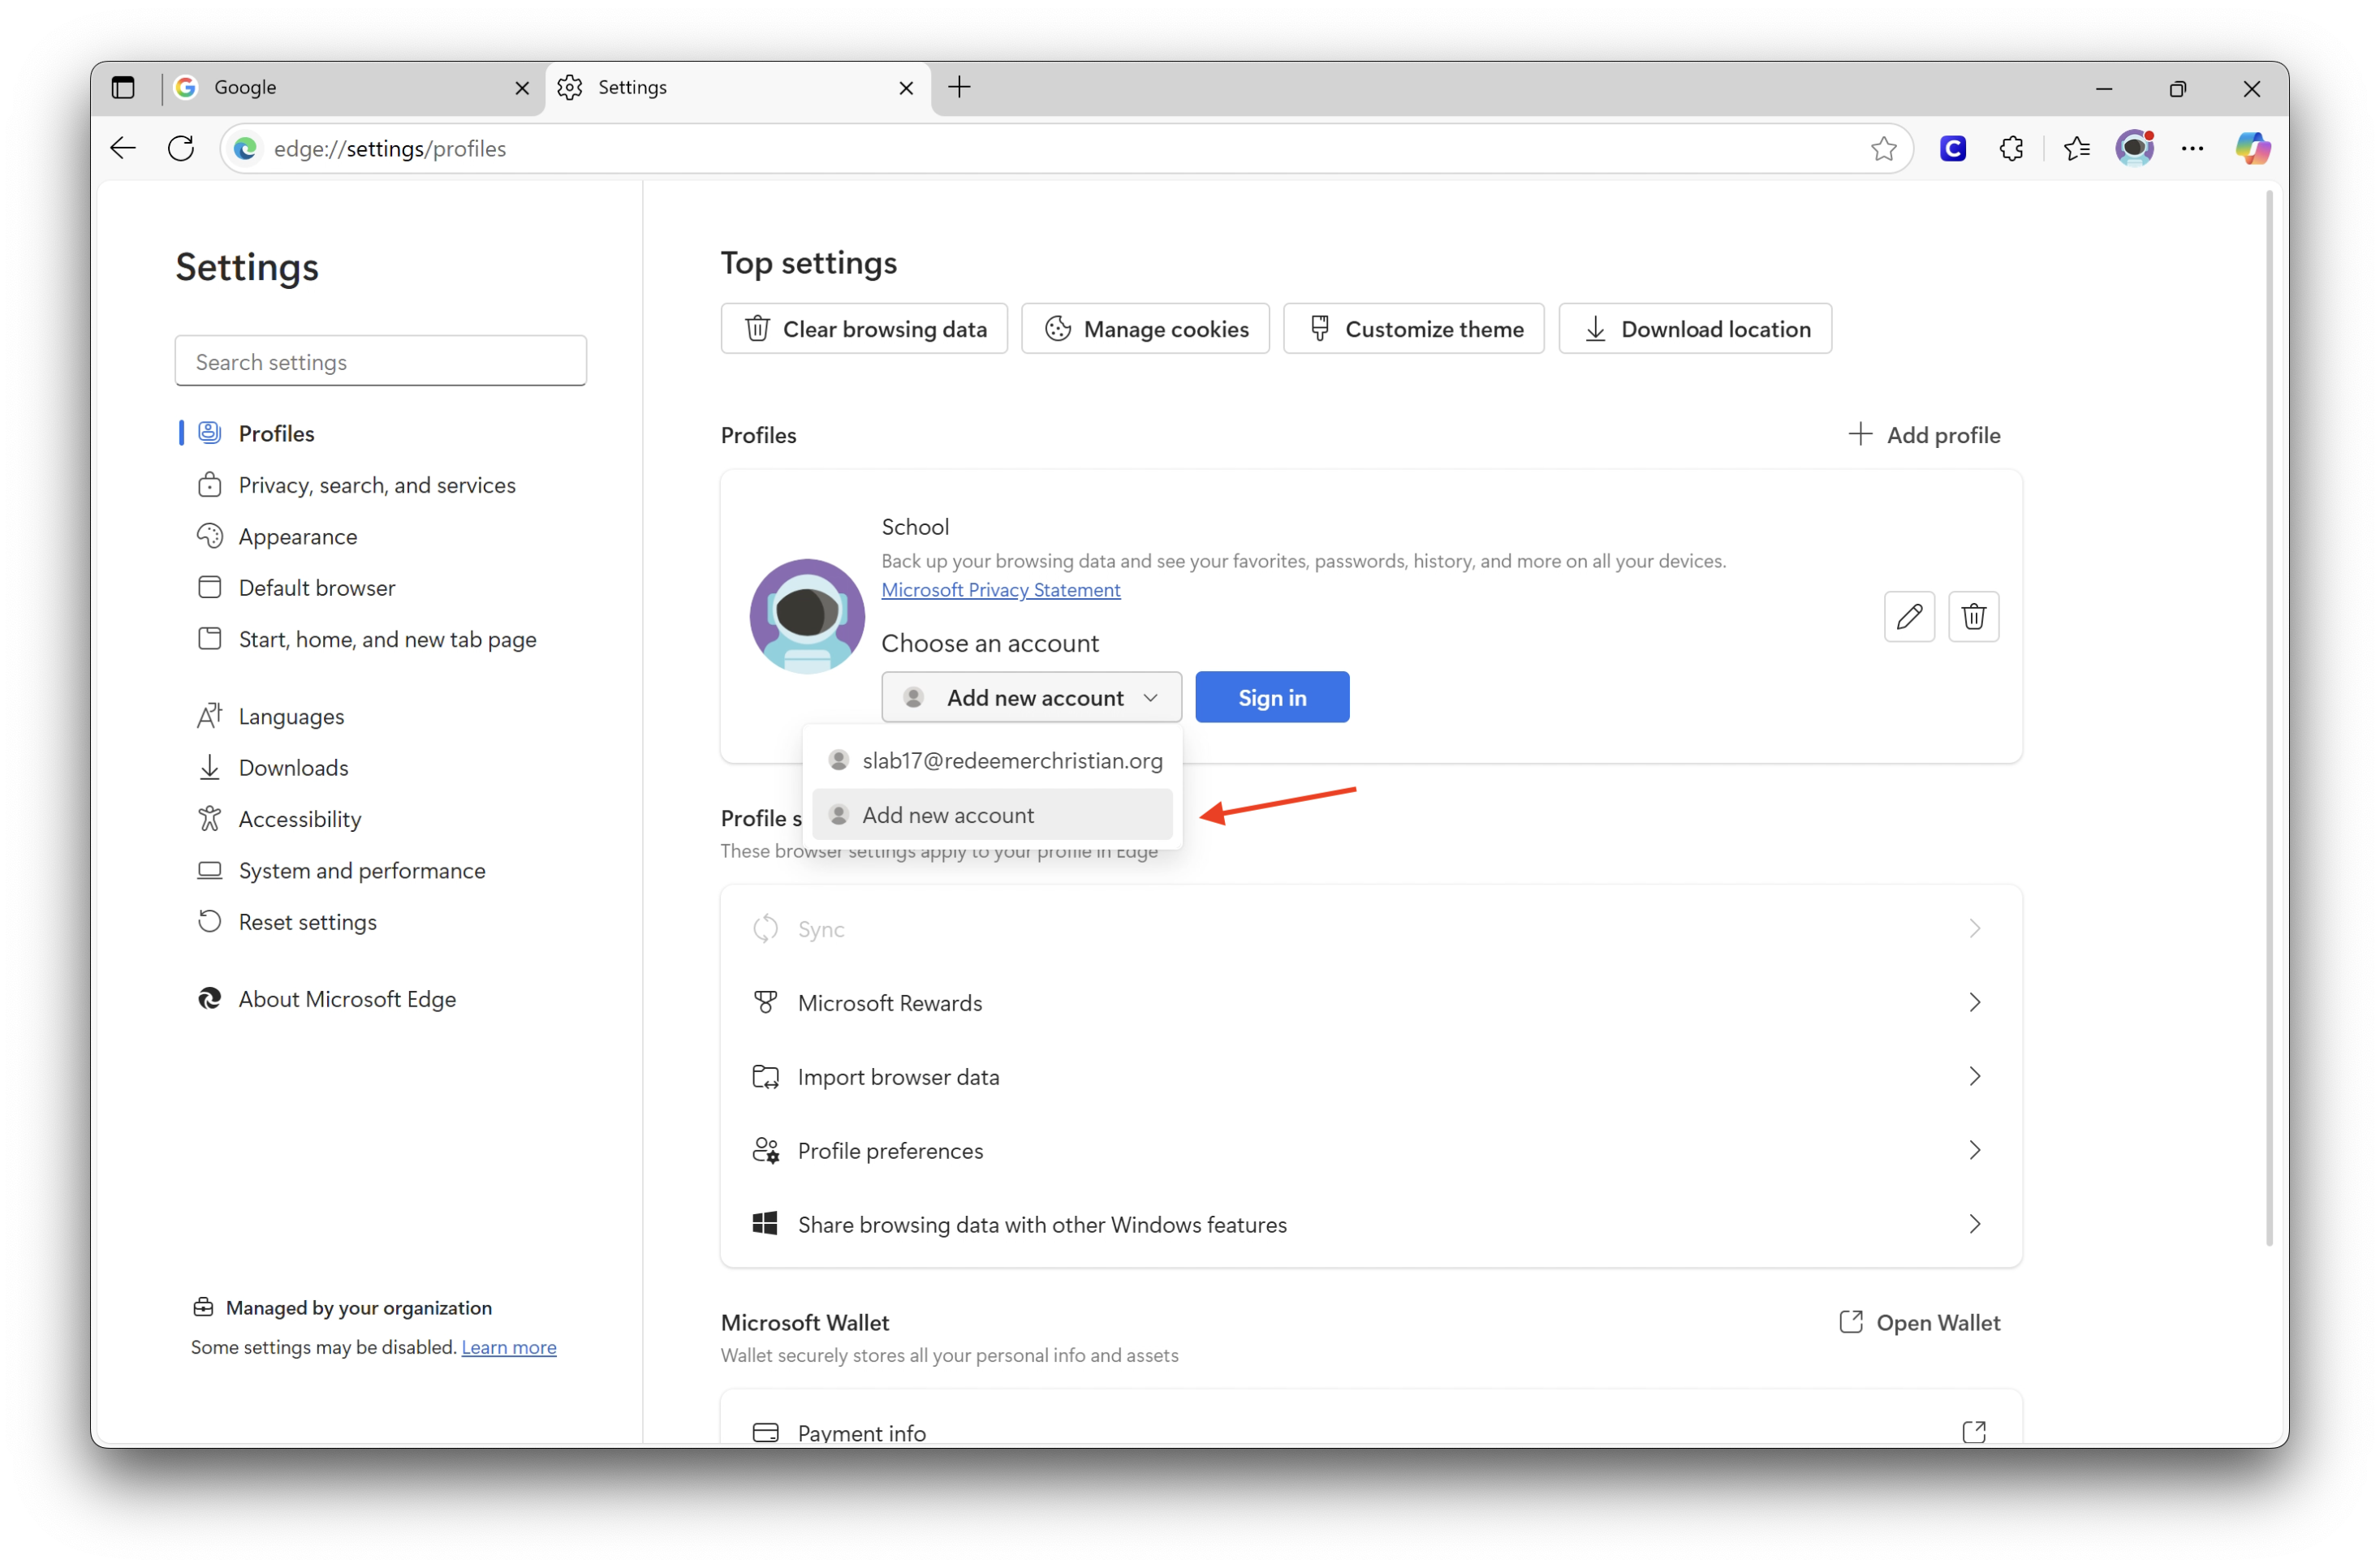Click the Clear browsing data button
This screenshot has height=1568, width=2380.
click(864, 329)
